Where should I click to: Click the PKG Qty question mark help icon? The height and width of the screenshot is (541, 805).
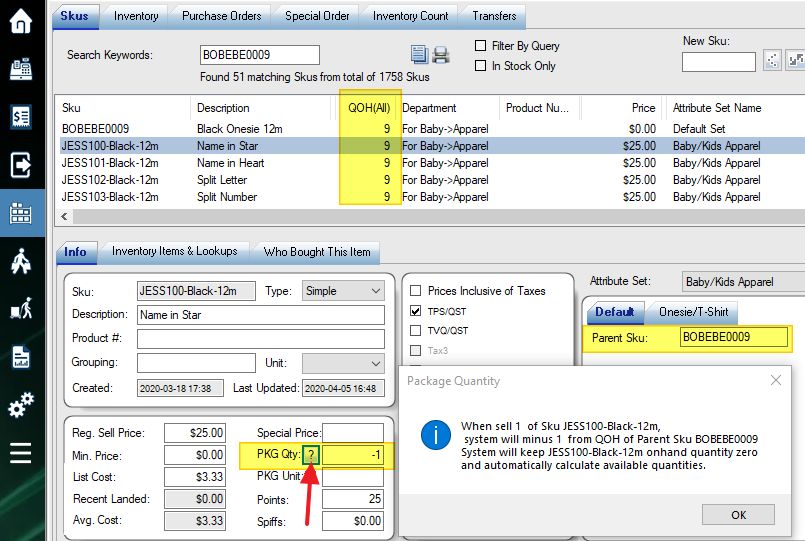pos(311,455)
